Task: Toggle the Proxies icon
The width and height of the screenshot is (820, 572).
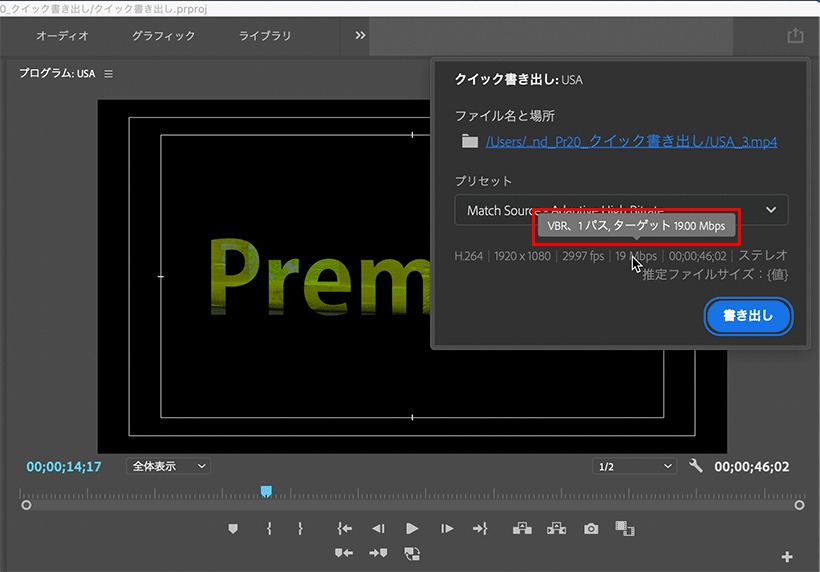Action: (412, 553)
